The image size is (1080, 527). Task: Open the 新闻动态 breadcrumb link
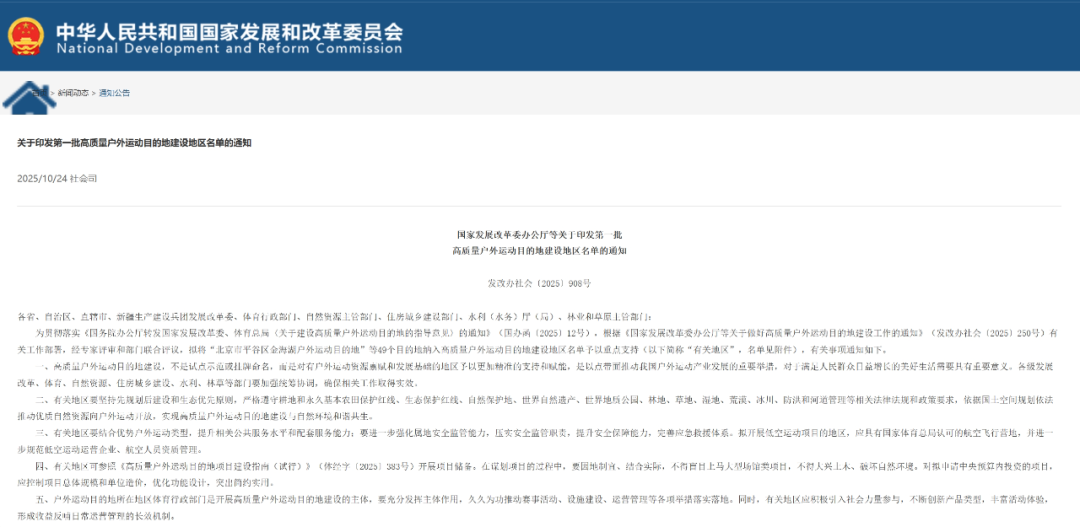pos(71,93)
